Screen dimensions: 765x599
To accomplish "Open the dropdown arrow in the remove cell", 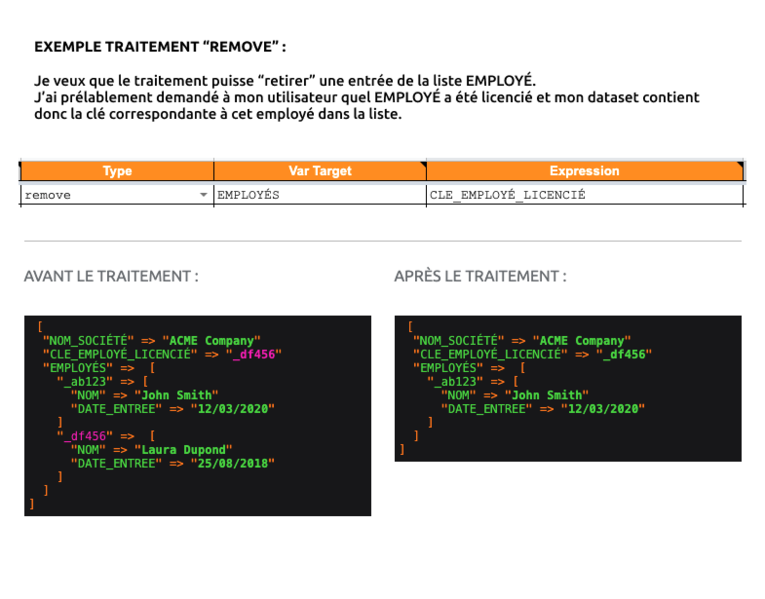I will coord(204,196).
